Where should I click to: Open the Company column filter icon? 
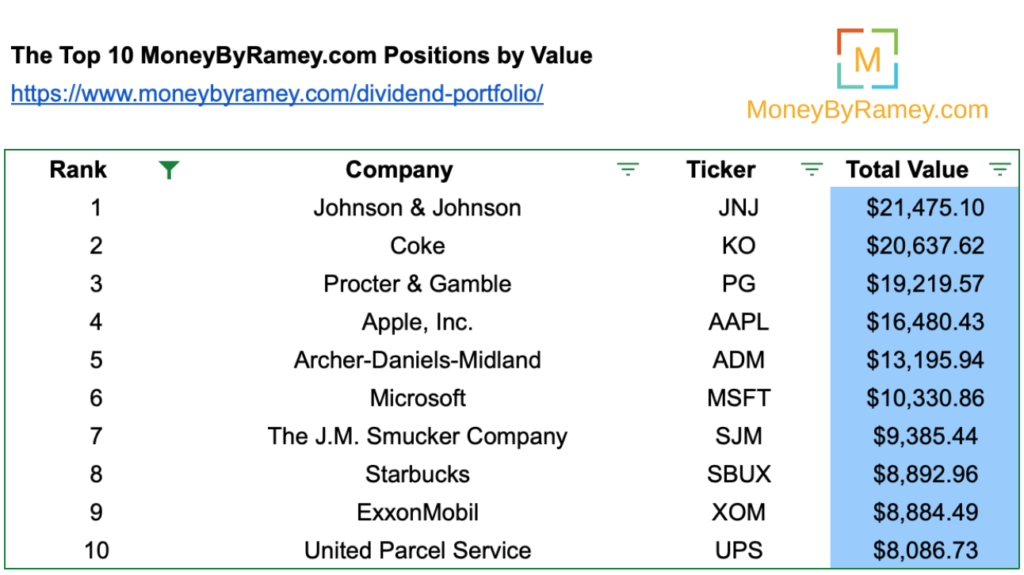coord(628,170)
